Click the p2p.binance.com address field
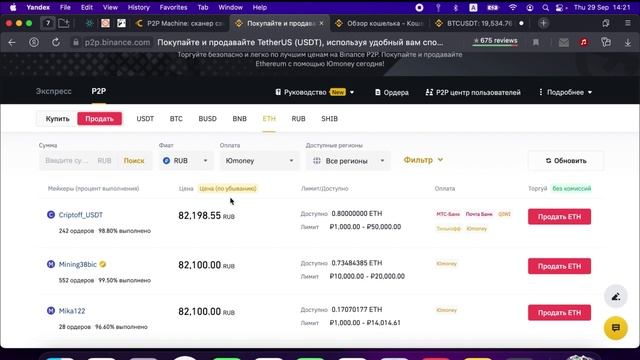 [117, 42]
